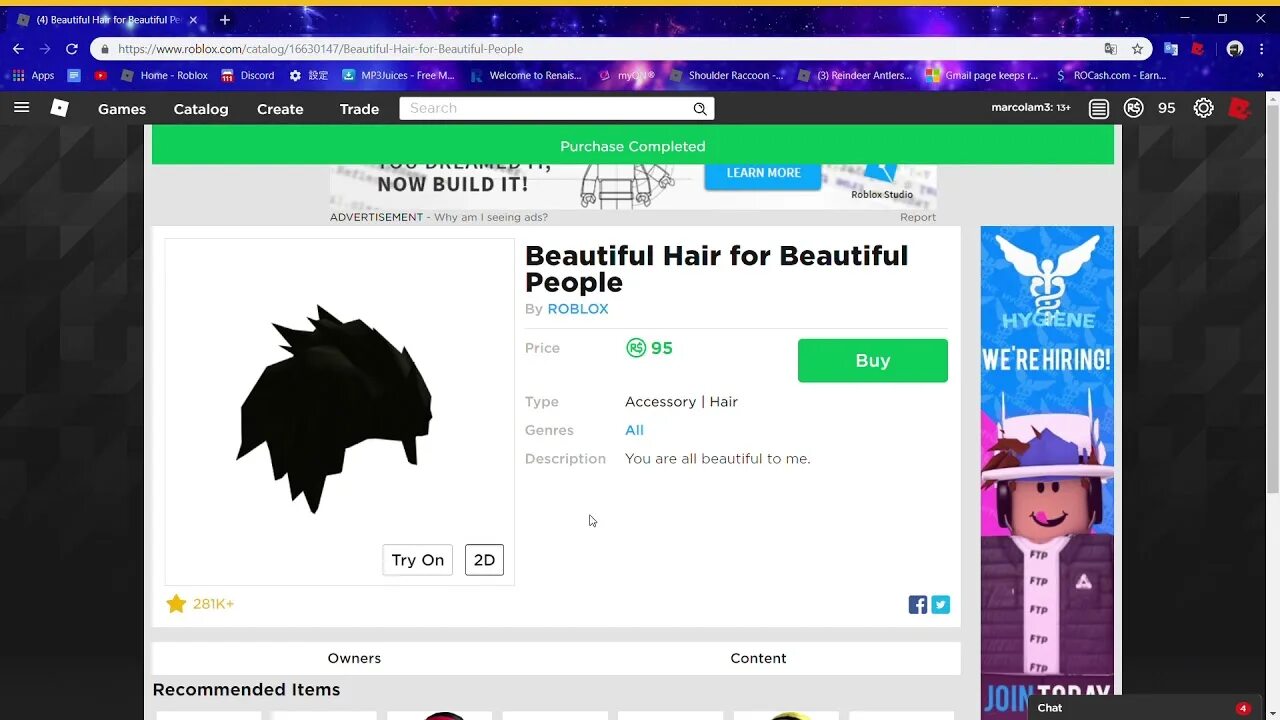This screenshot has height=720, width=1280.
Task: Click the search magnifier icon
Action: (x=700, y=109)
